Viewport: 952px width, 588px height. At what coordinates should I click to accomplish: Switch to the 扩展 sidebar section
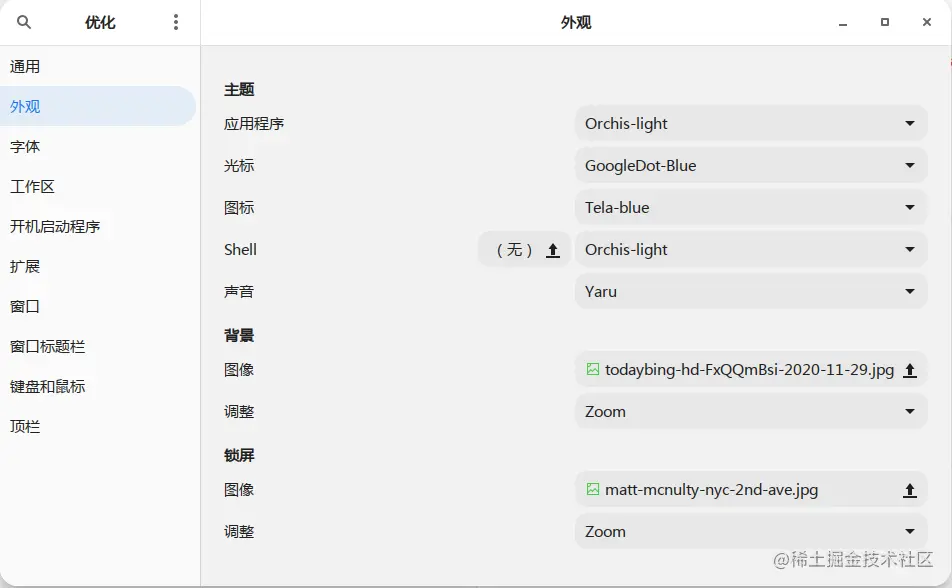24,266
